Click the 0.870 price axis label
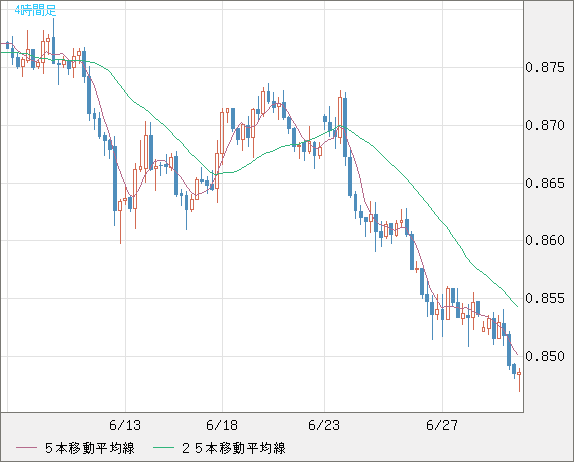The height and width of the screenshot is (462, 574). point(545,125)
